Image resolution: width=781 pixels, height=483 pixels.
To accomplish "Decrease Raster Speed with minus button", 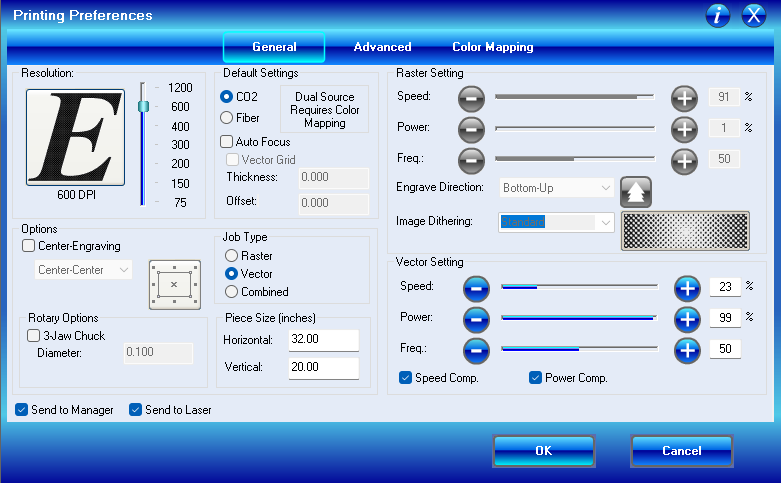I will click(x=471, y=99).
